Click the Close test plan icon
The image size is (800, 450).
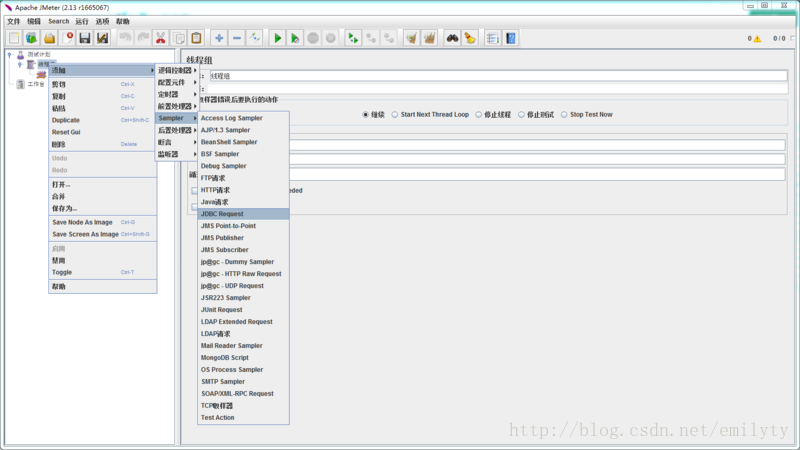[x=67, y=38]
